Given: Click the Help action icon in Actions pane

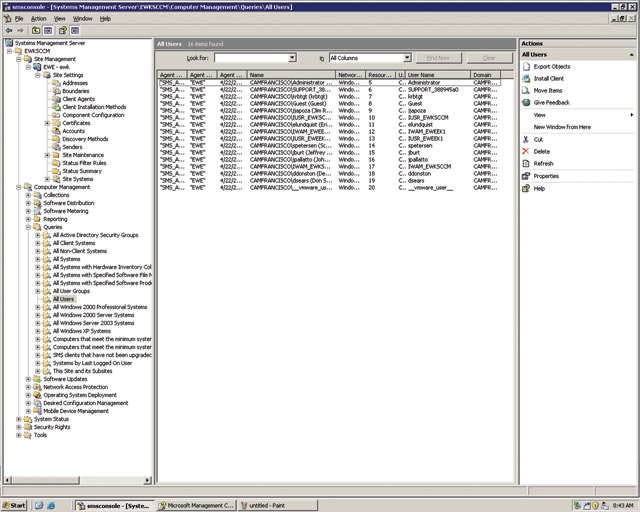Looking at the screenshot, I should [x=526, y=189].
